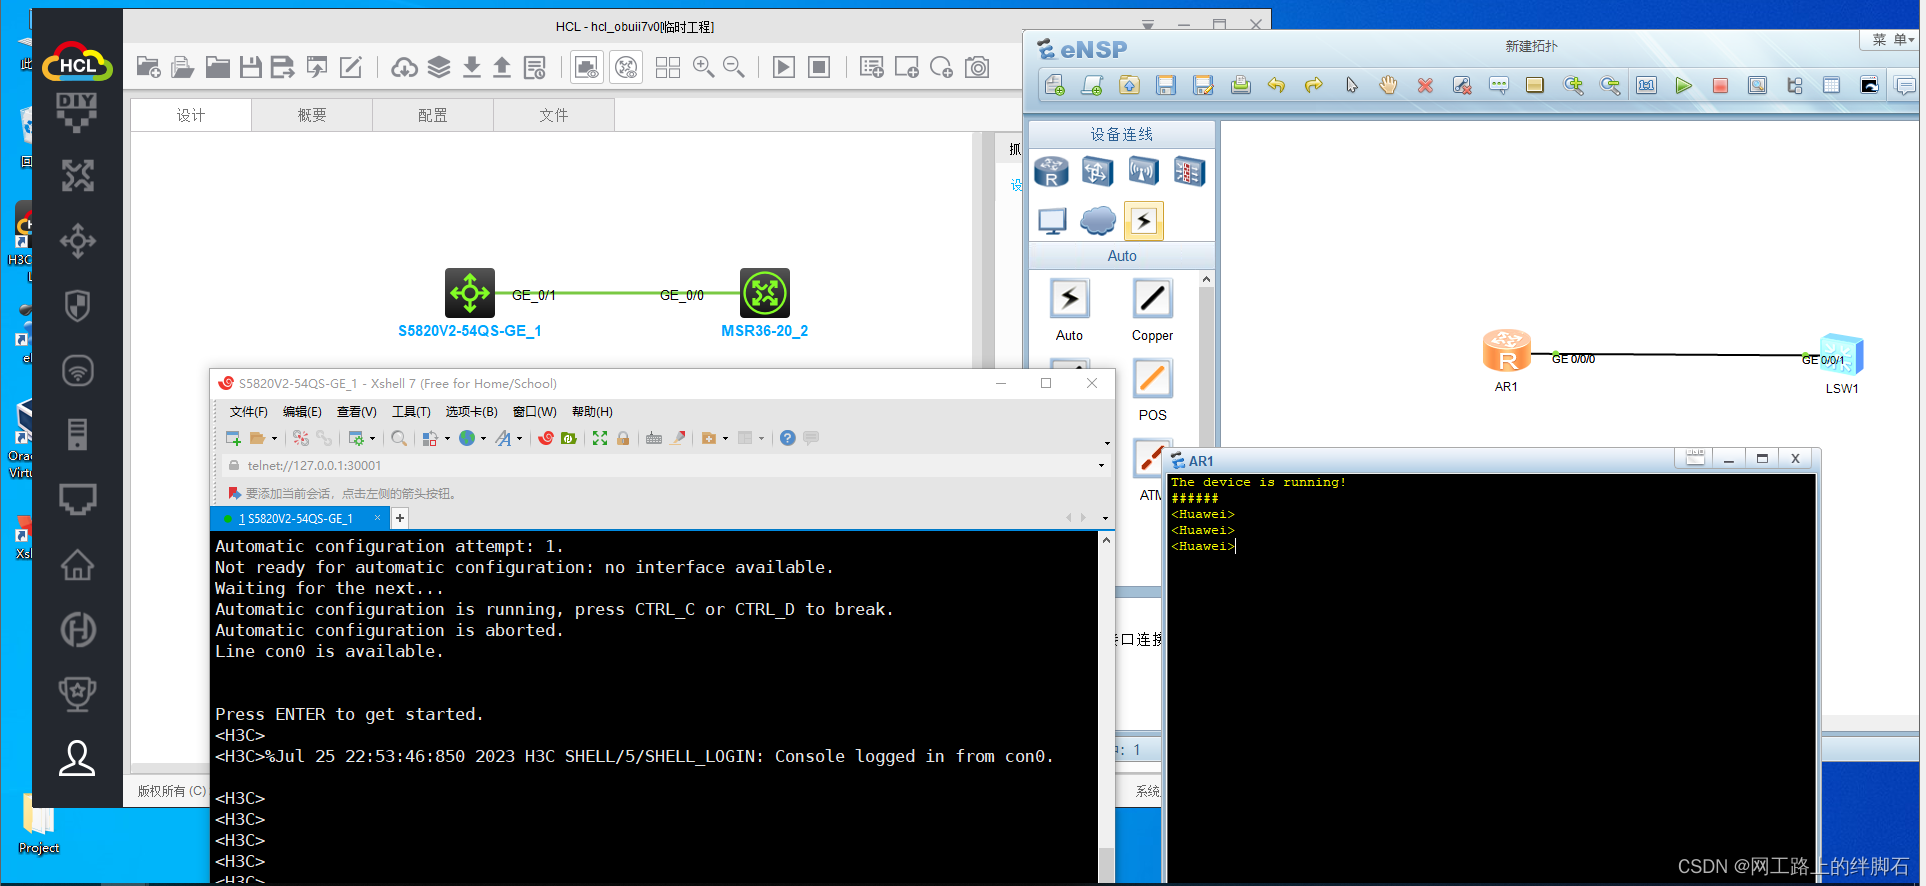Click the zoom out magnifier in HCL toolbar
Screen dimensions: 1926x886
pos(734,67)
